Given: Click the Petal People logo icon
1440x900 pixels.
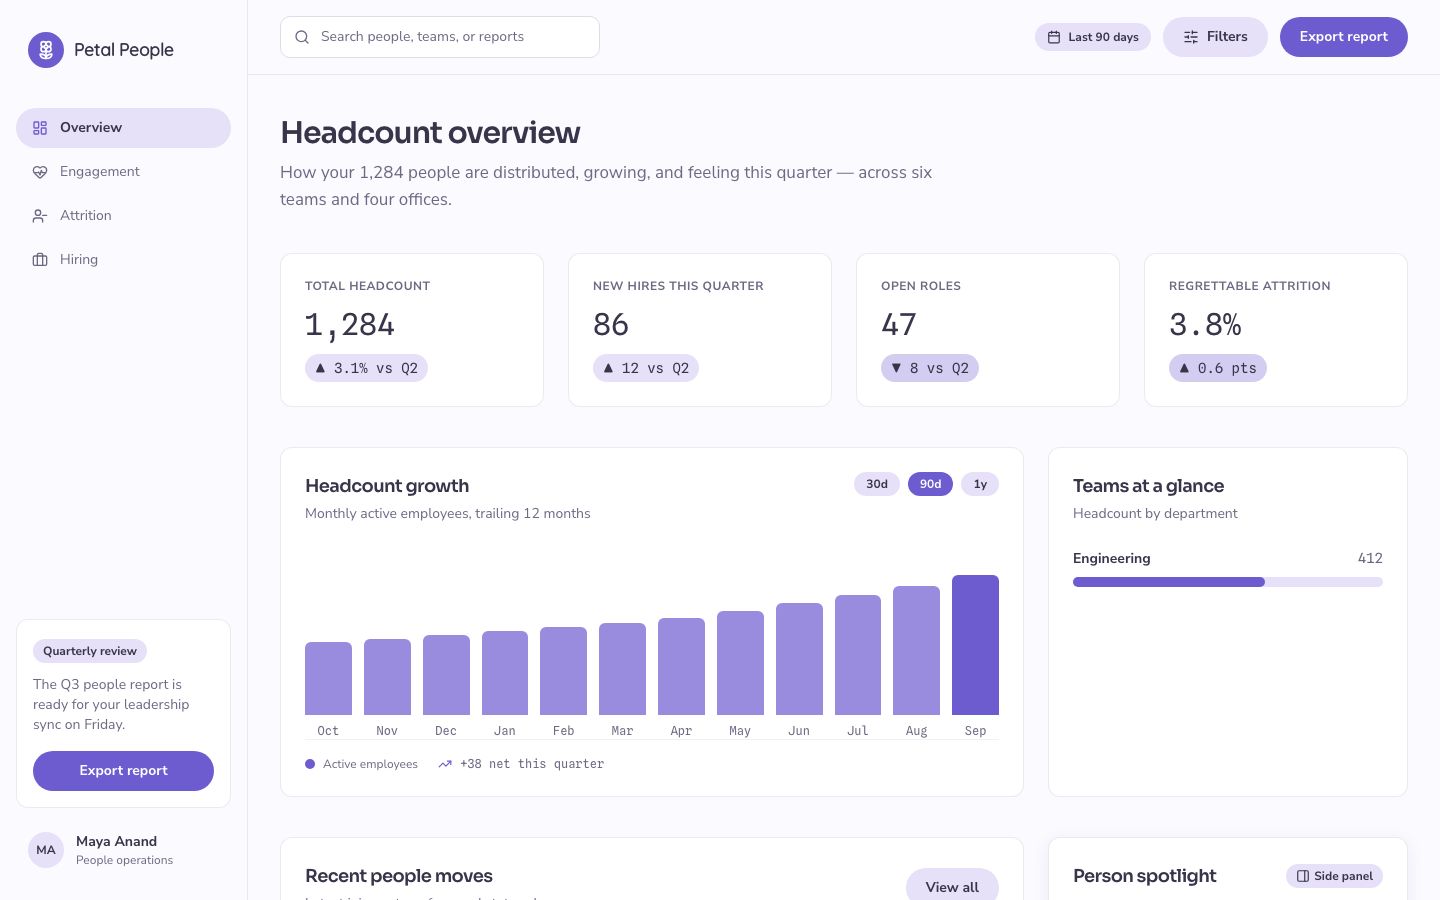Looking at the screenshot, I should pos(46,50).
